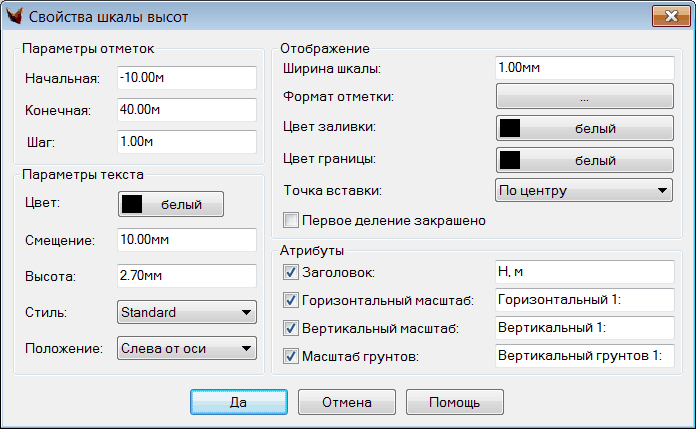Toggle Горизонтальный масштаб checkbox

click(291, 300)
